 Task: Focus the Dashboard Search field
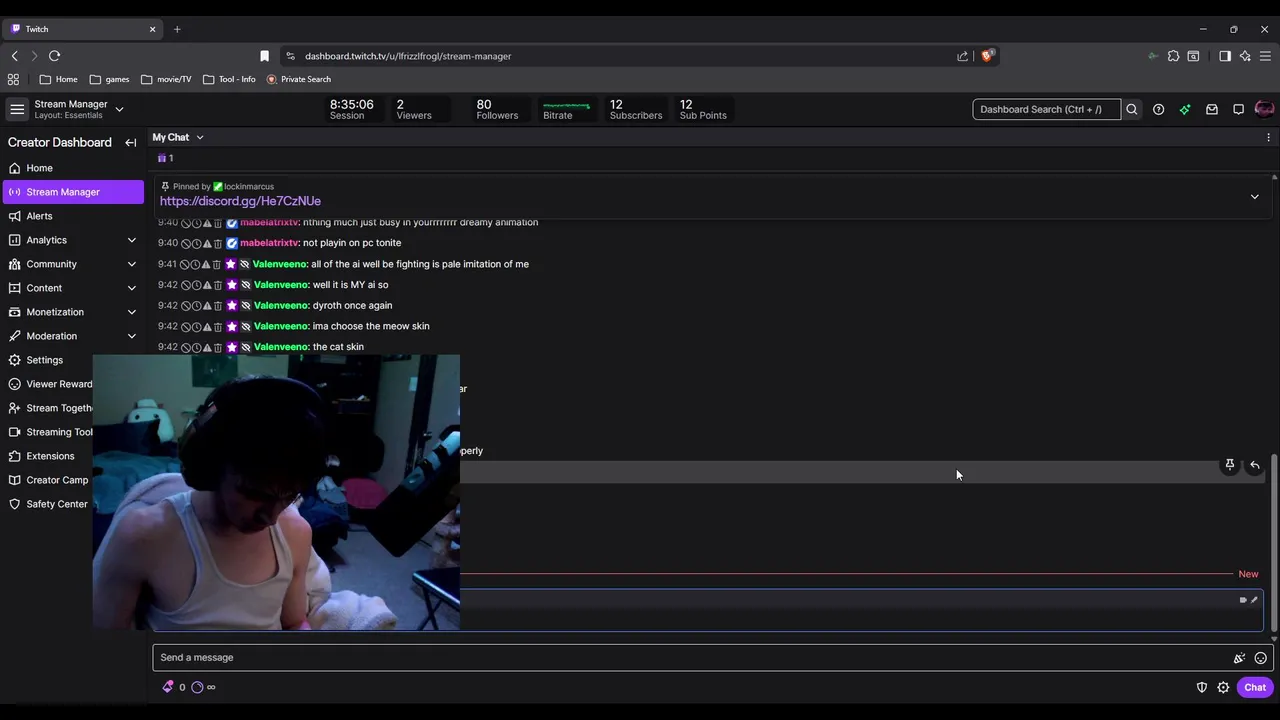pyautogui.click(x=1047, y=109)
